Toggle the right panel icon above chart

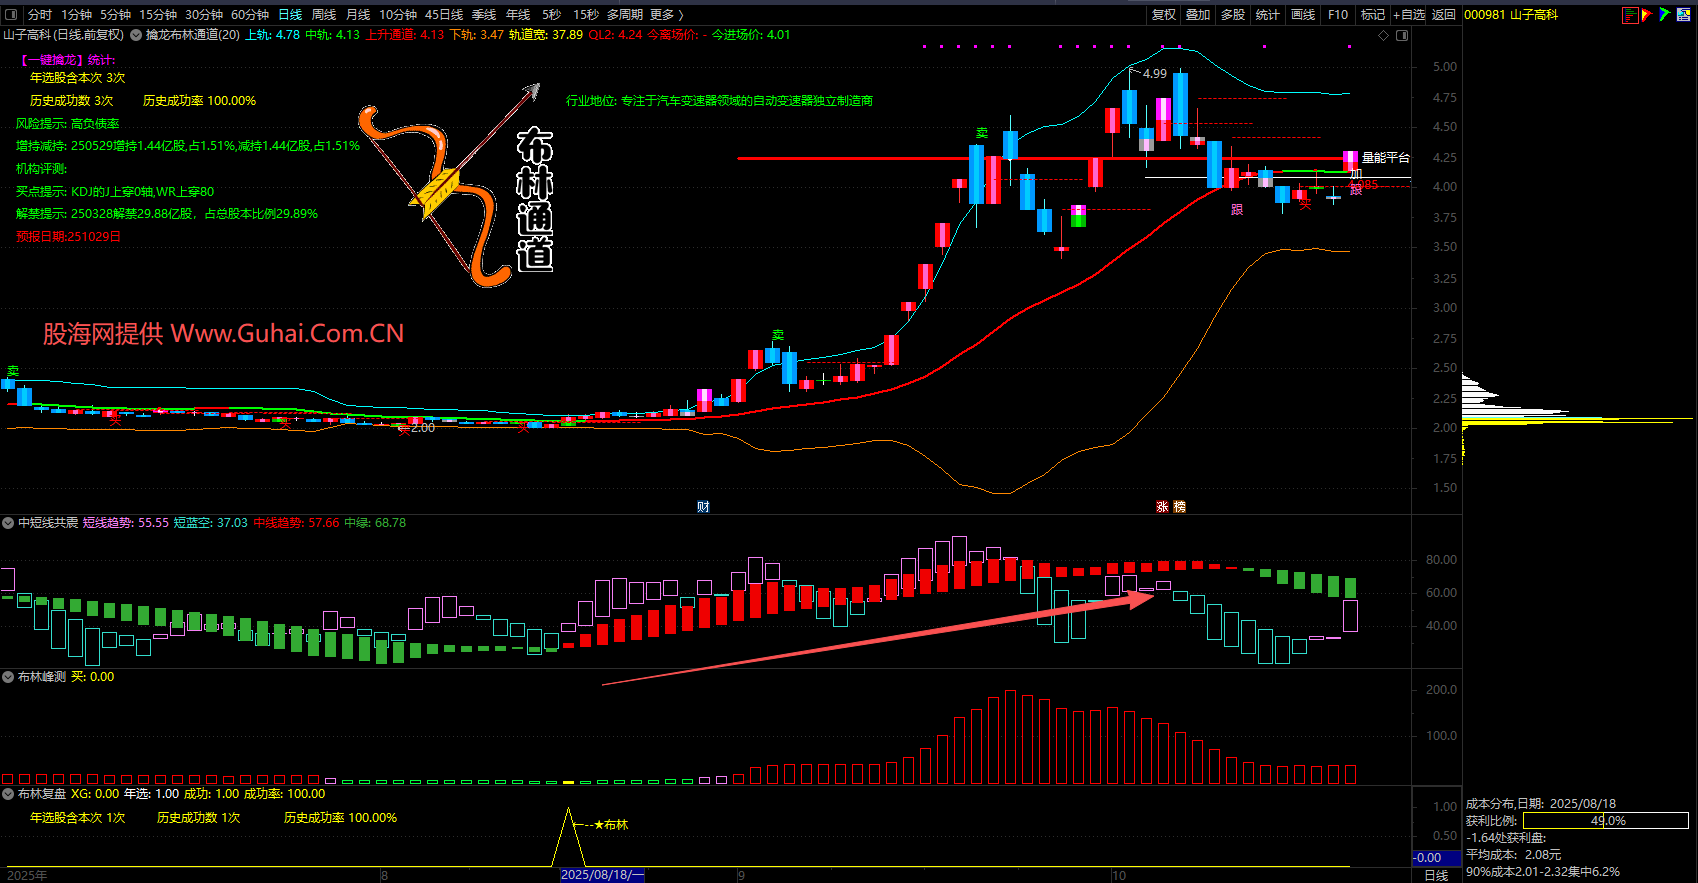coord(1402,35)
